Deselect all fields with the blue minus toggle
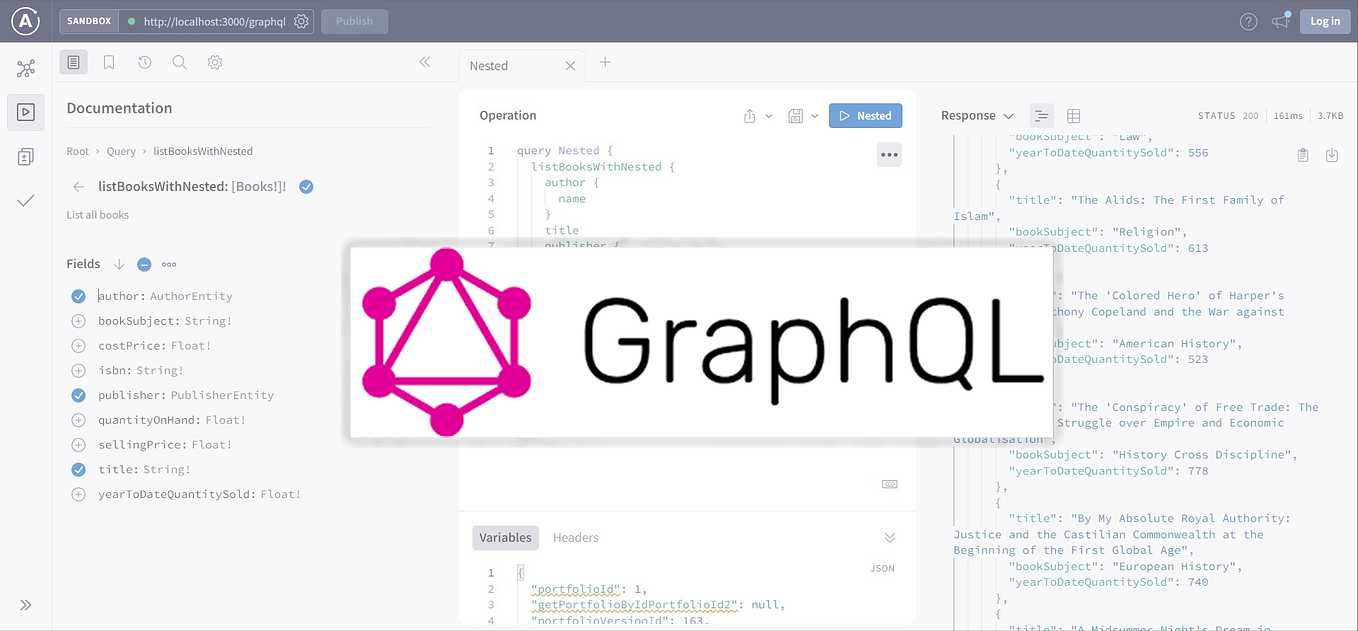1358x631 pixels. [143, 264]
